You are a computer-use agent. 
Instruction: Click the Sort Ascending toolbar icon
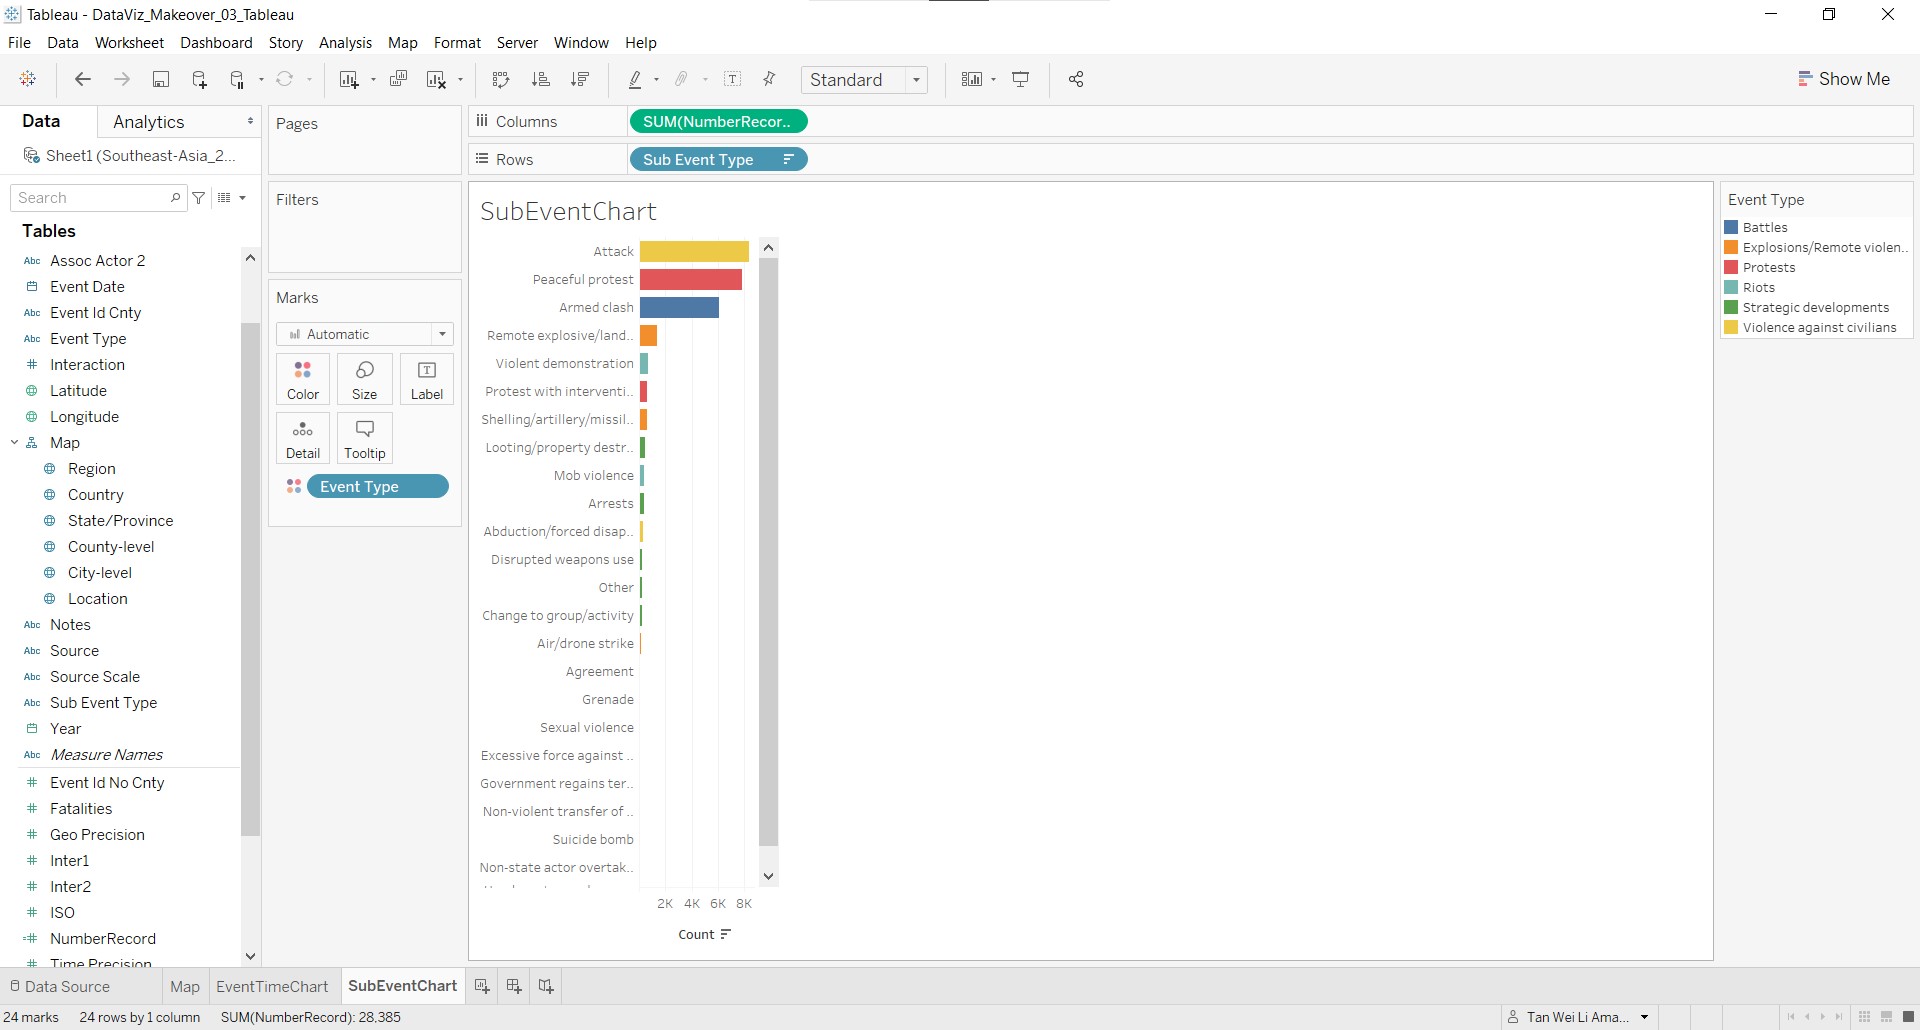541,80
